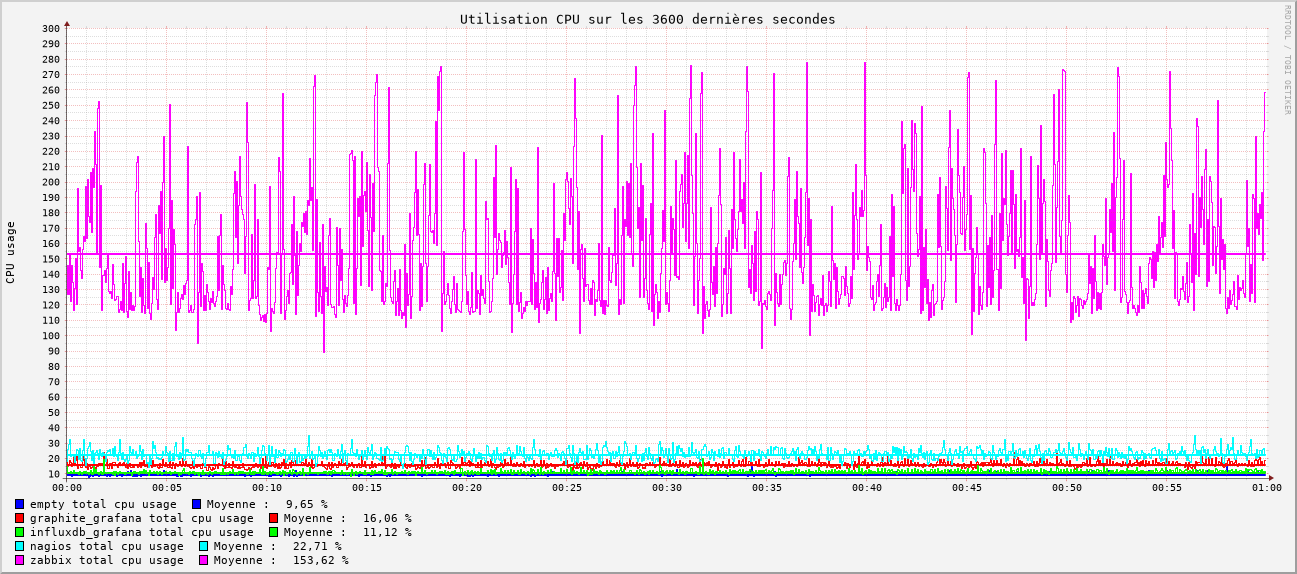Click the 00:45 time axis label
Viewport: 1297px width, 574px height.
tap(967, 488)
